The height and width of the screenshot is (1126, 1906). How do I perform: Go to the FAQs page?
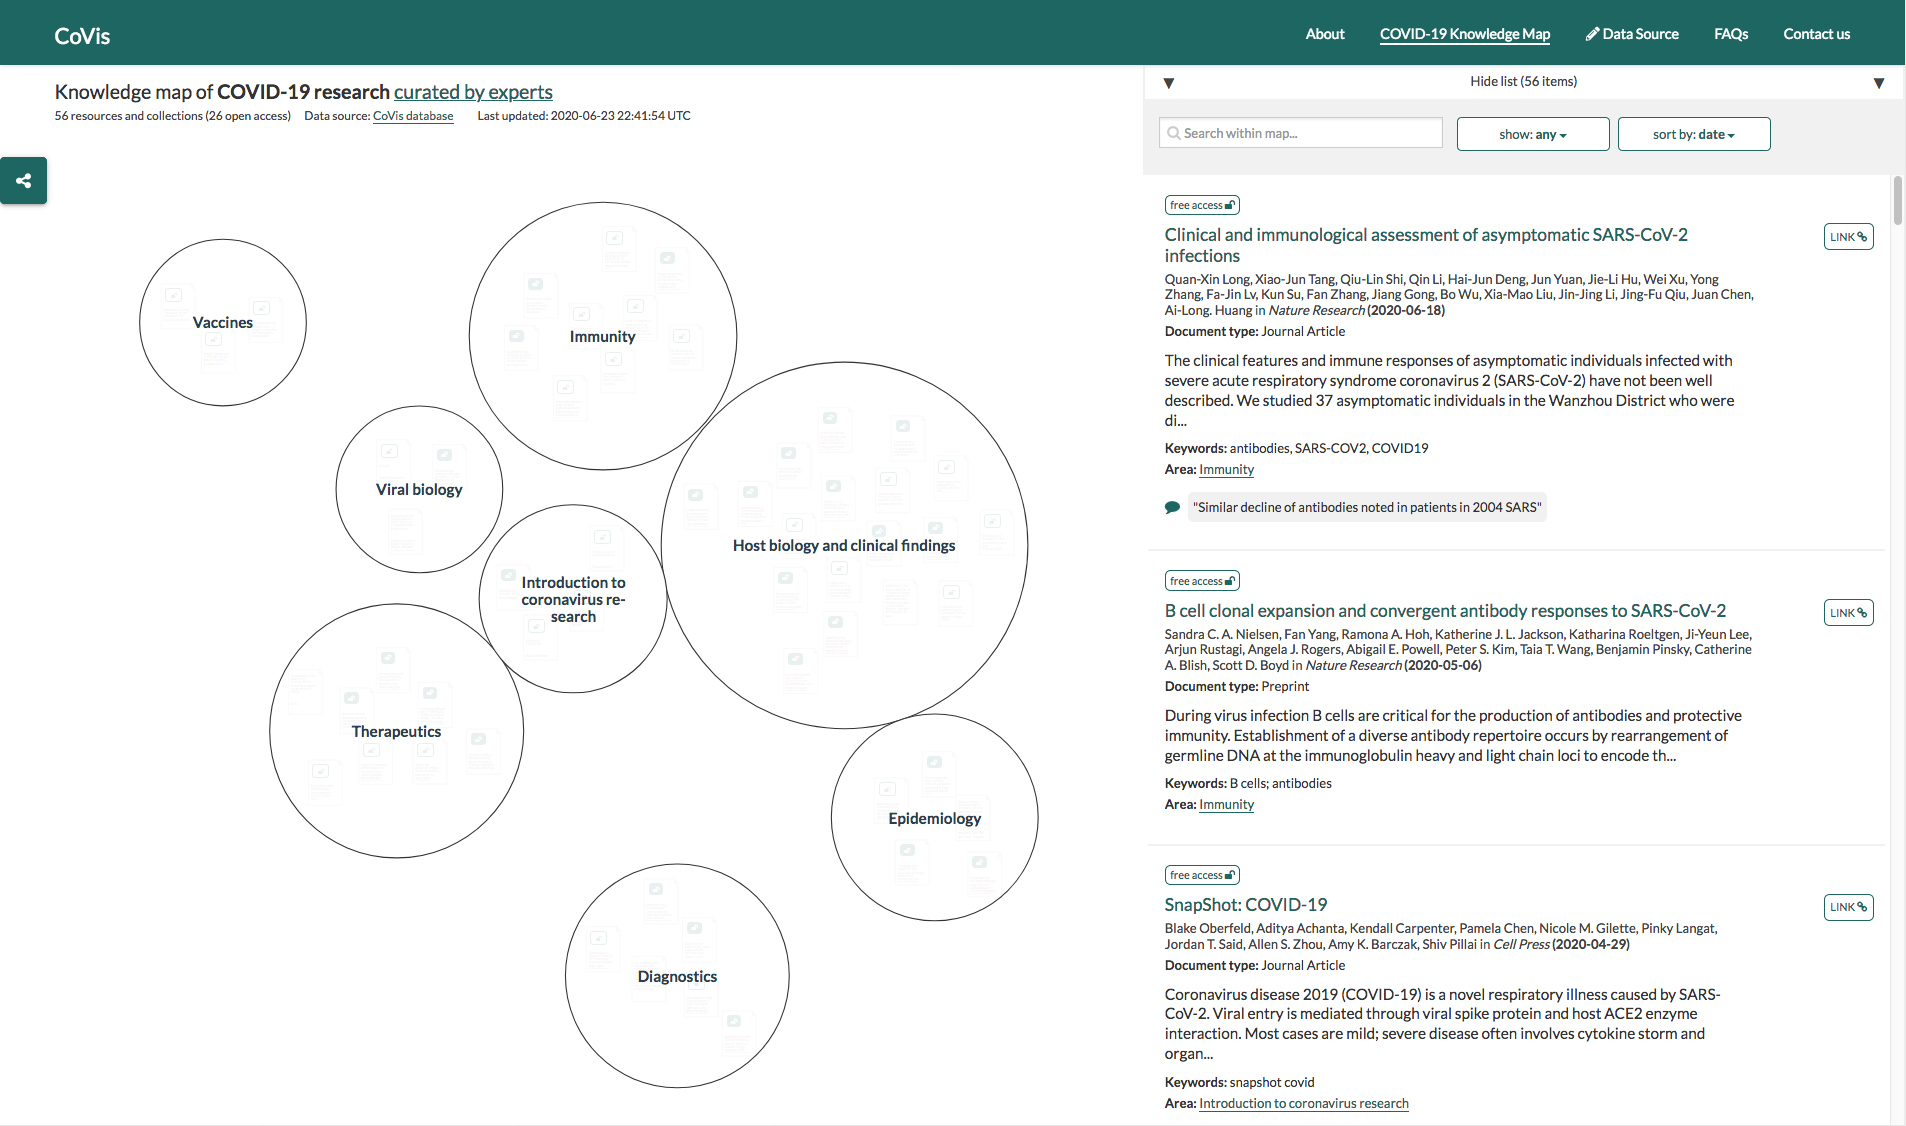1730,34
